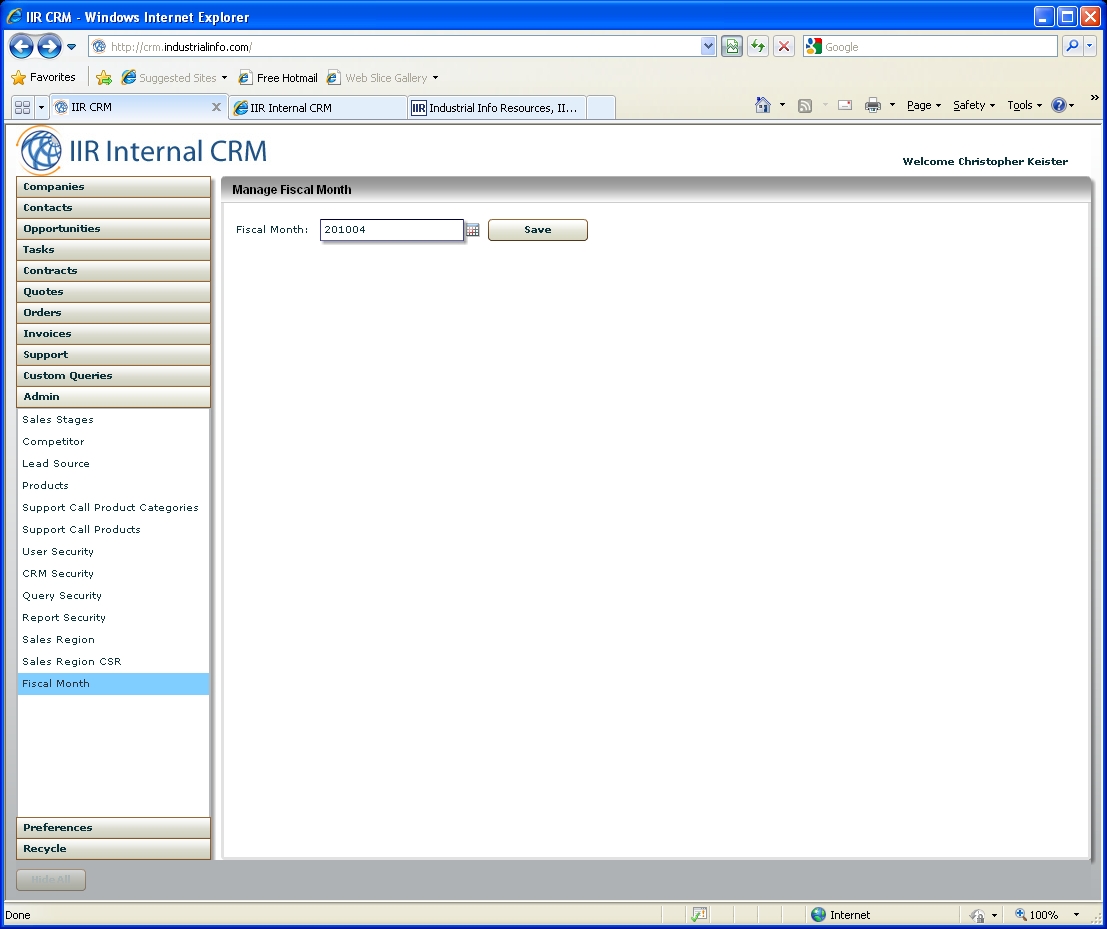Switch to Industrial Info Resources tab
1107x929 pixels.
pos(497,108)
